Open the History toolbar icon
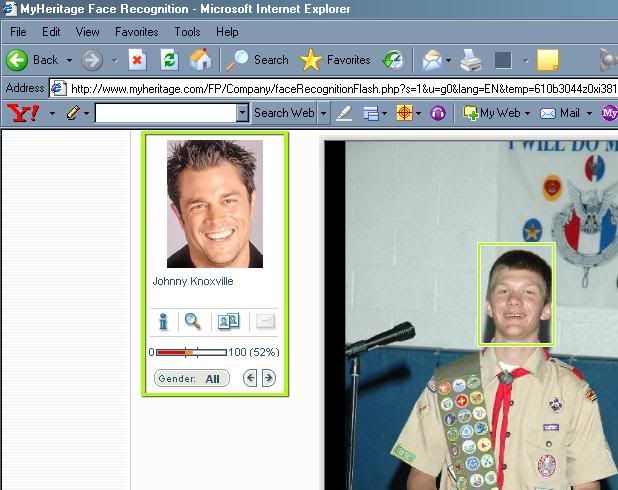 [x=394, y=60]
